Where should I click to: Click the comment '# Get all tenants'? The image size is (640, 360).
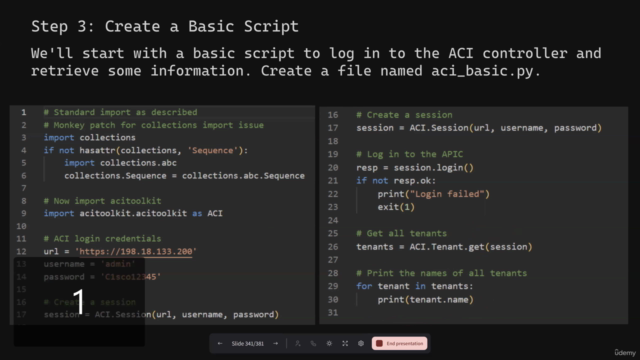pyautogui.click(x=401, y=233)
